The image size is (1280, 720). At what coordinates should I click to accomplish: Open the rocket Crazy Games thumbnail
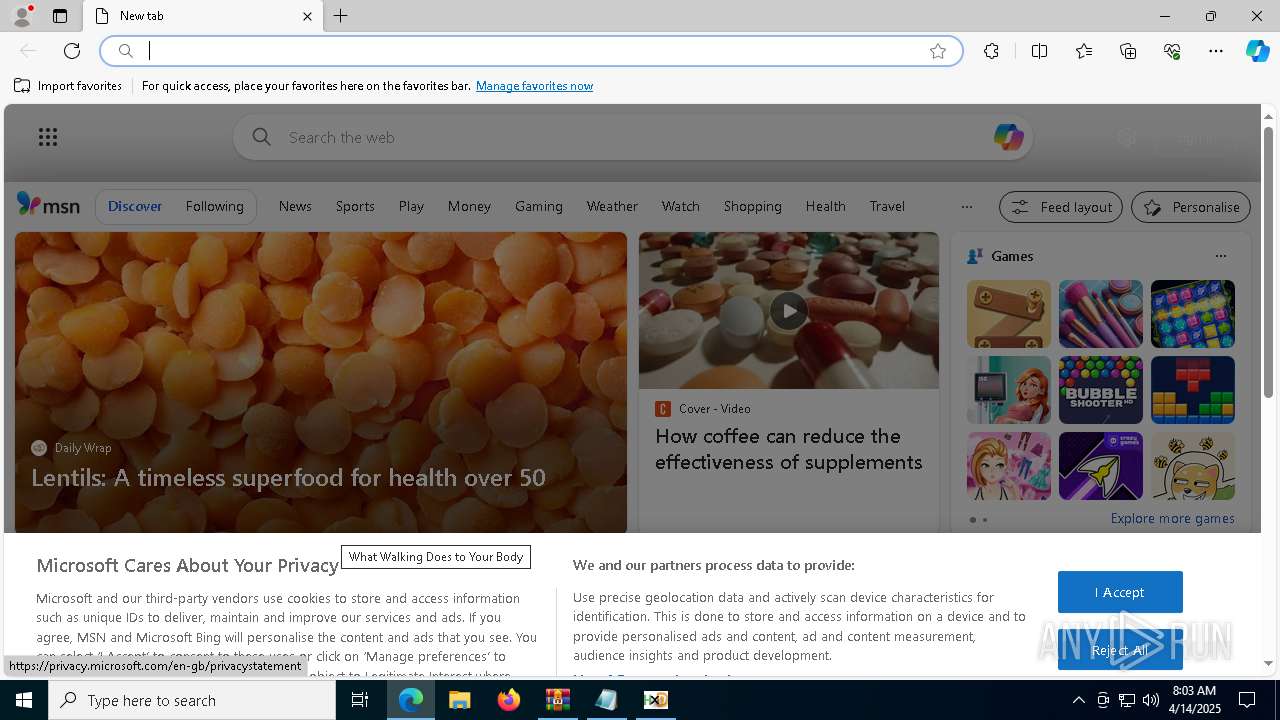(x=1100, y=466)
